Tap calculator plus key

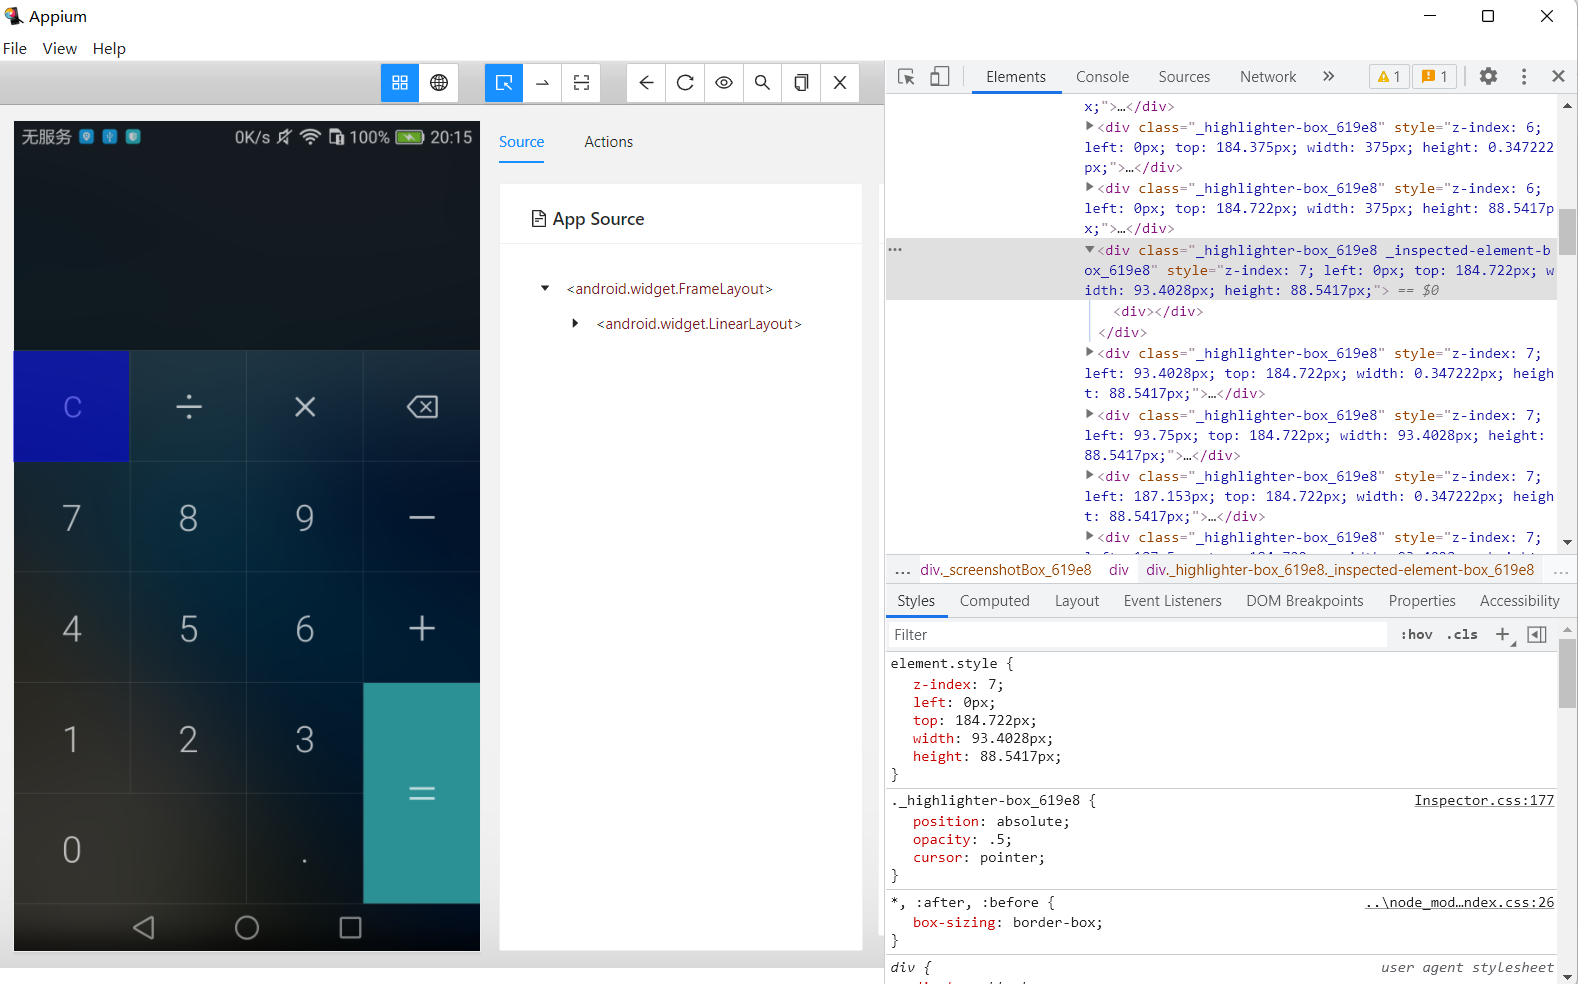[x=422, y=628]
